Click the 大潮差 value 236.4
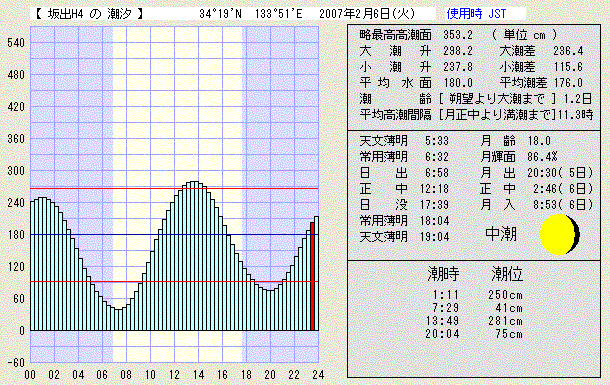Image resolution: width=610 pixels, height=385 pixels. 568,51
